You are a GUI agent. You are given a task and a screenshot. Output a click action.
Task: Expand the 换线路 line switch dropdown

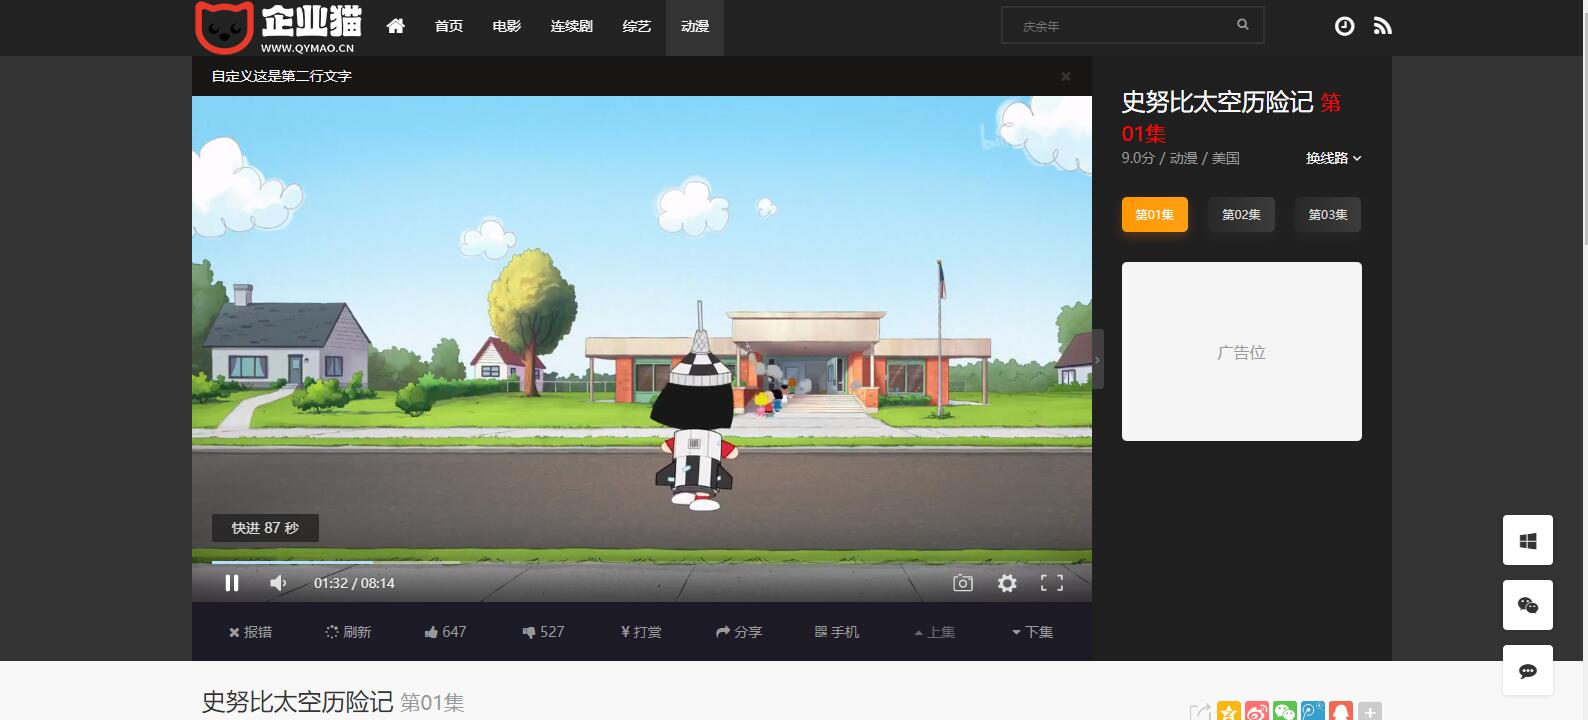(1333, 158)
